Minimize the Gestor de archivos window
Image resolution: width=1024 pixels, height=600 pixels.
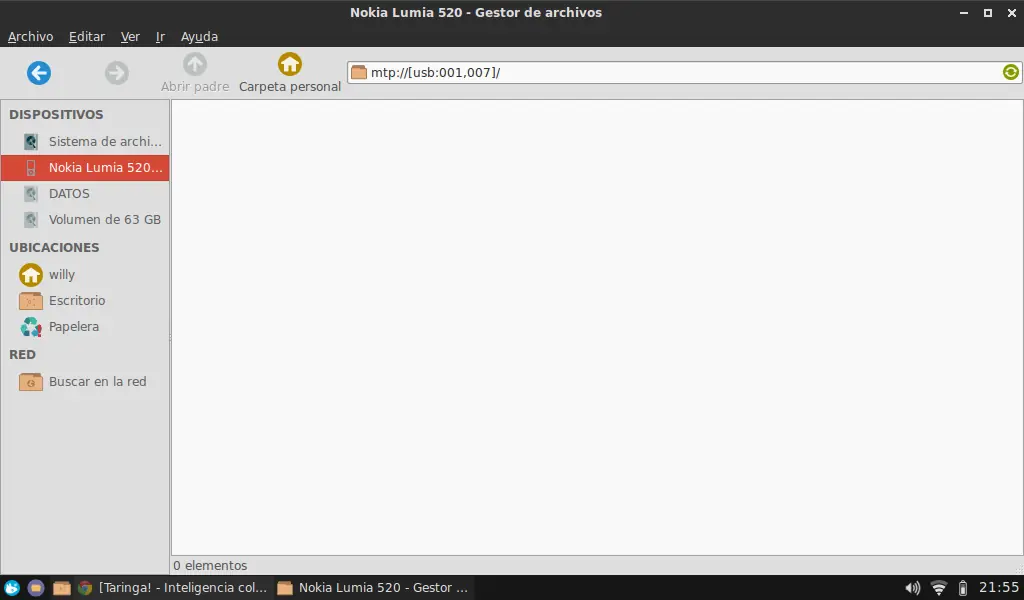[x=964, y=12]
